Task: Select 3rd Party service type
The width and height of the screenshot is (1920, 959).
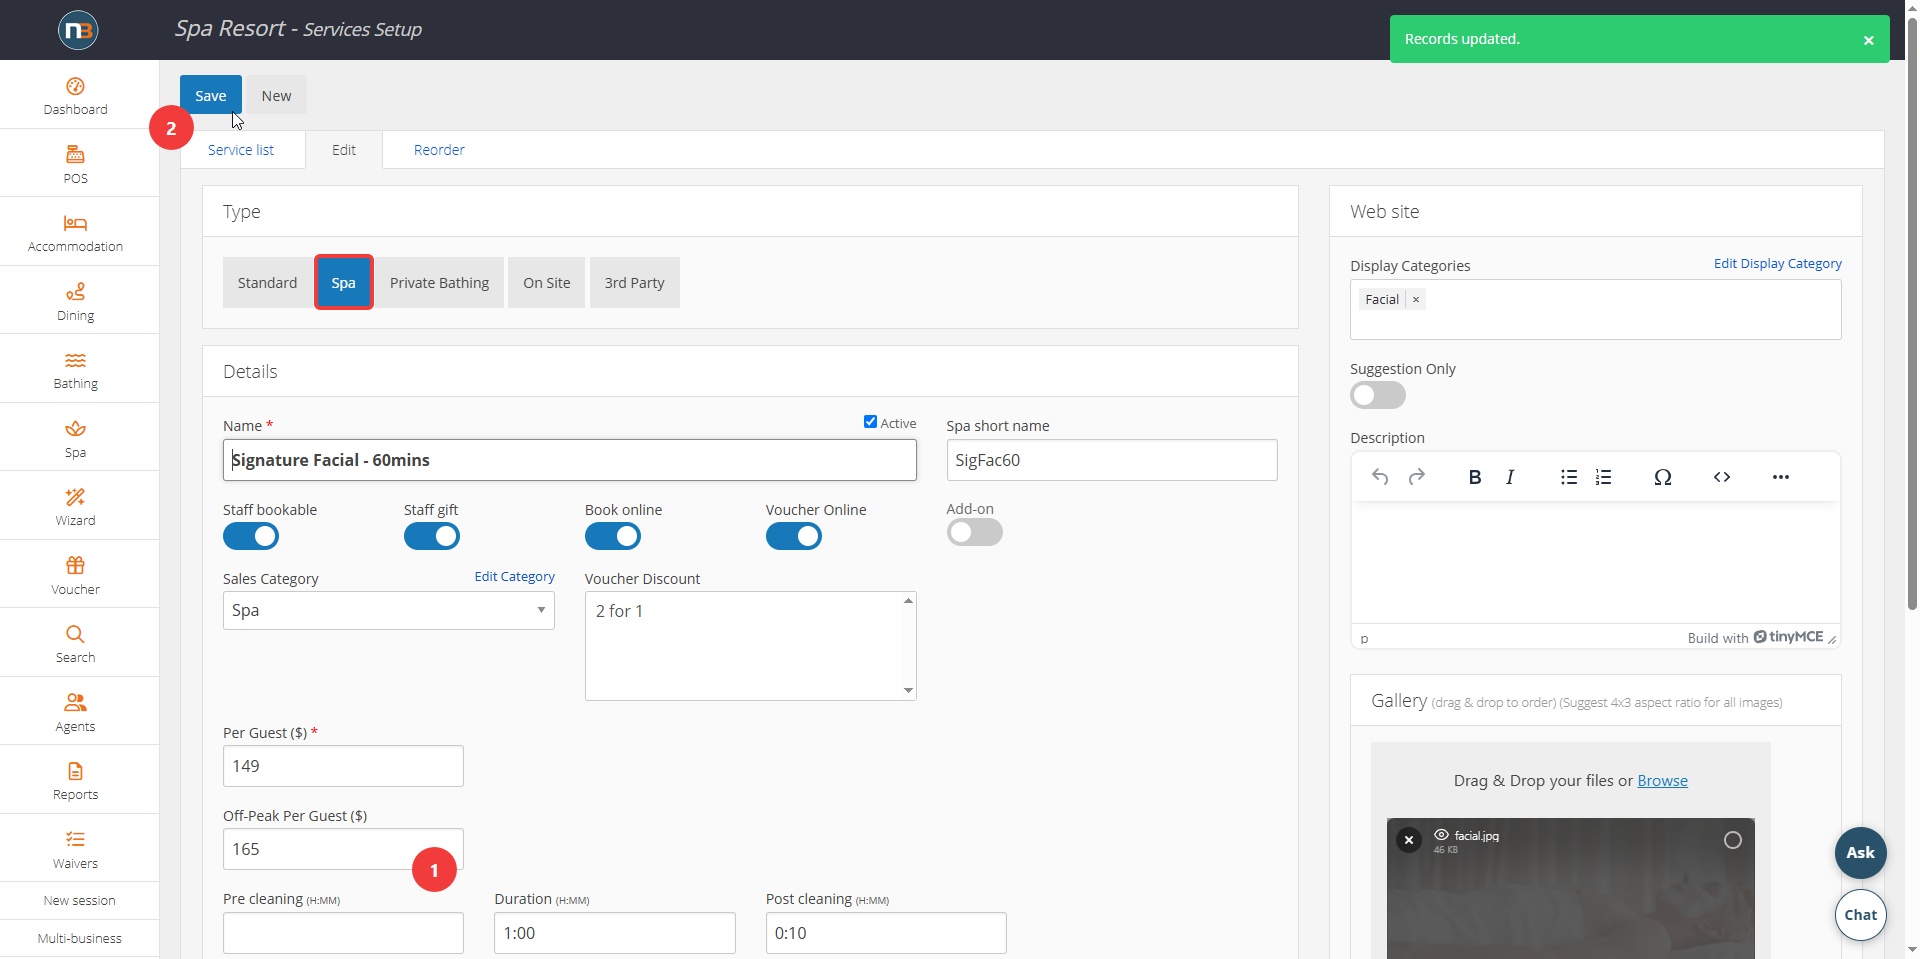Action: coord(635,283)
